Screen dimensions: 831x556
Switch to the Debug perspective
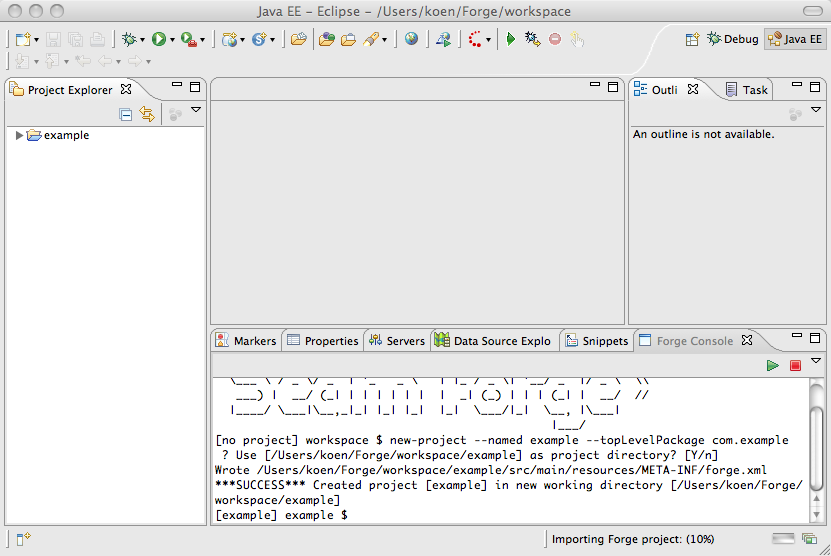tap(733, 39)
